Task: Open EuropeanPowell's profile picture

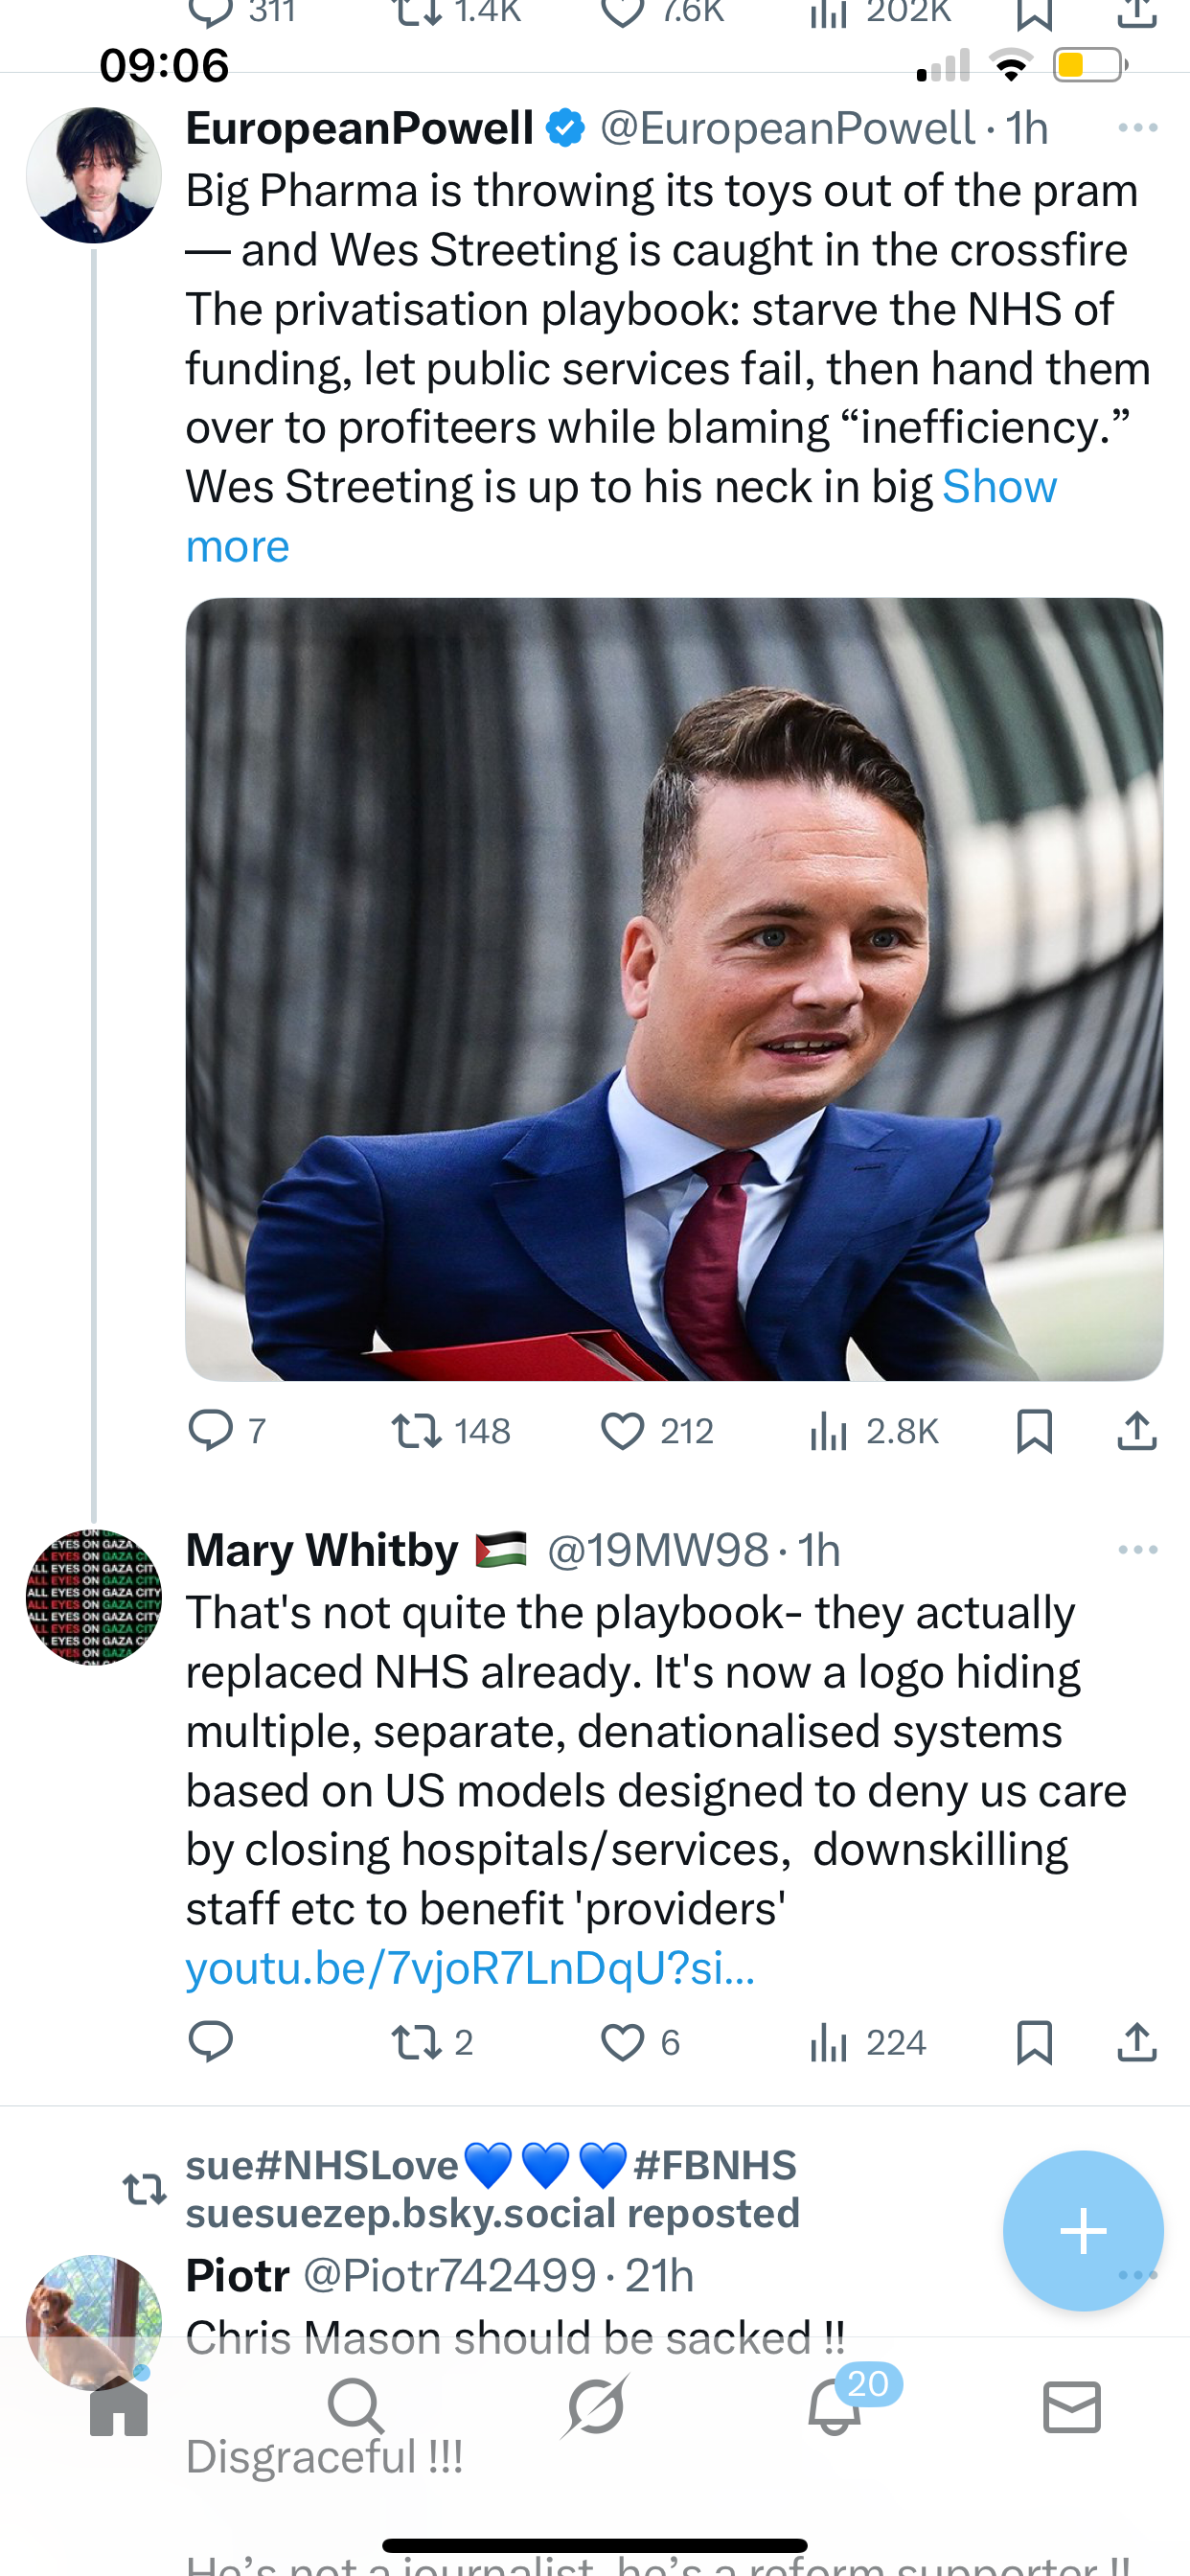Action: (94, 175)
